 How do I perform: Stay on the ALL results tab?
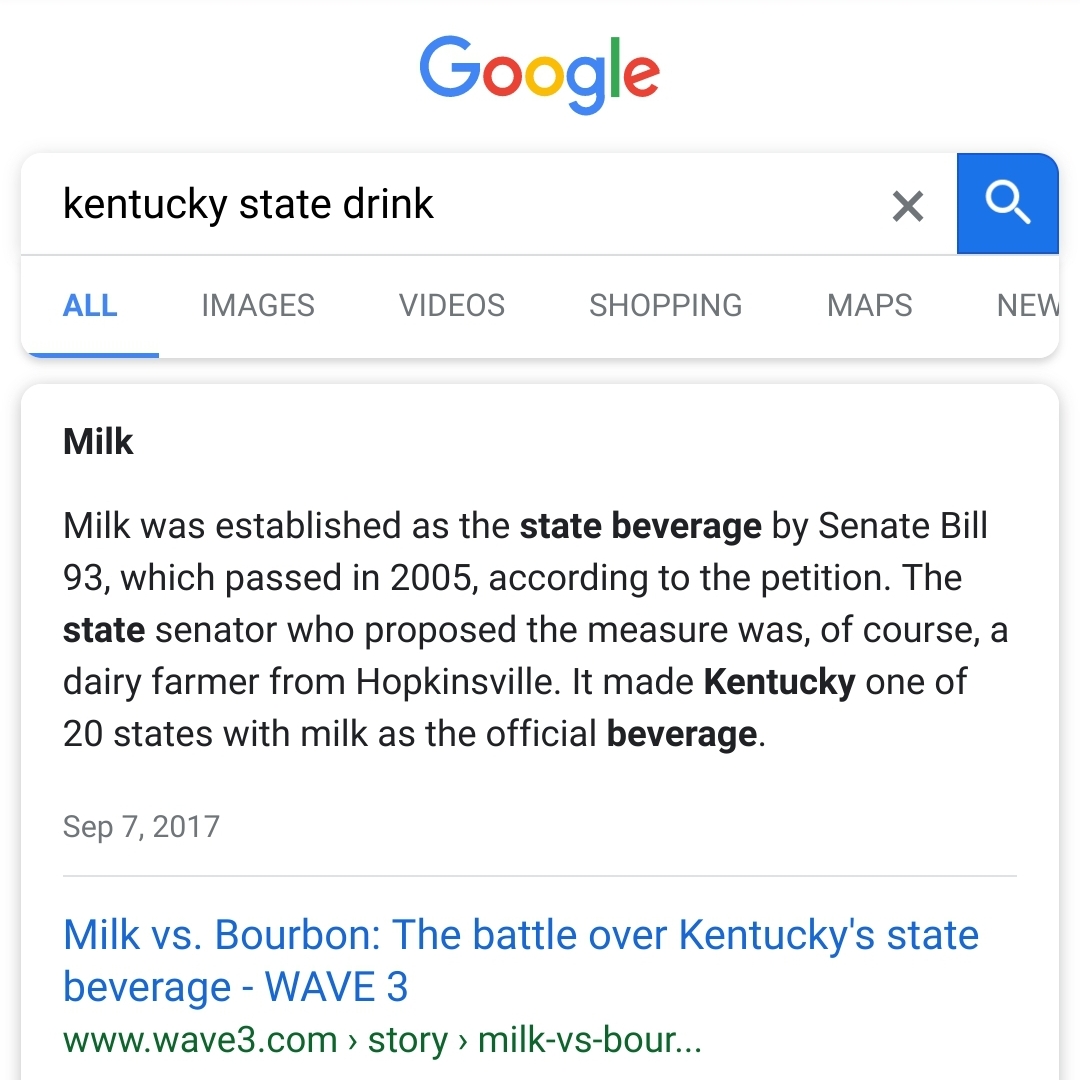click(x=90, y=305)
